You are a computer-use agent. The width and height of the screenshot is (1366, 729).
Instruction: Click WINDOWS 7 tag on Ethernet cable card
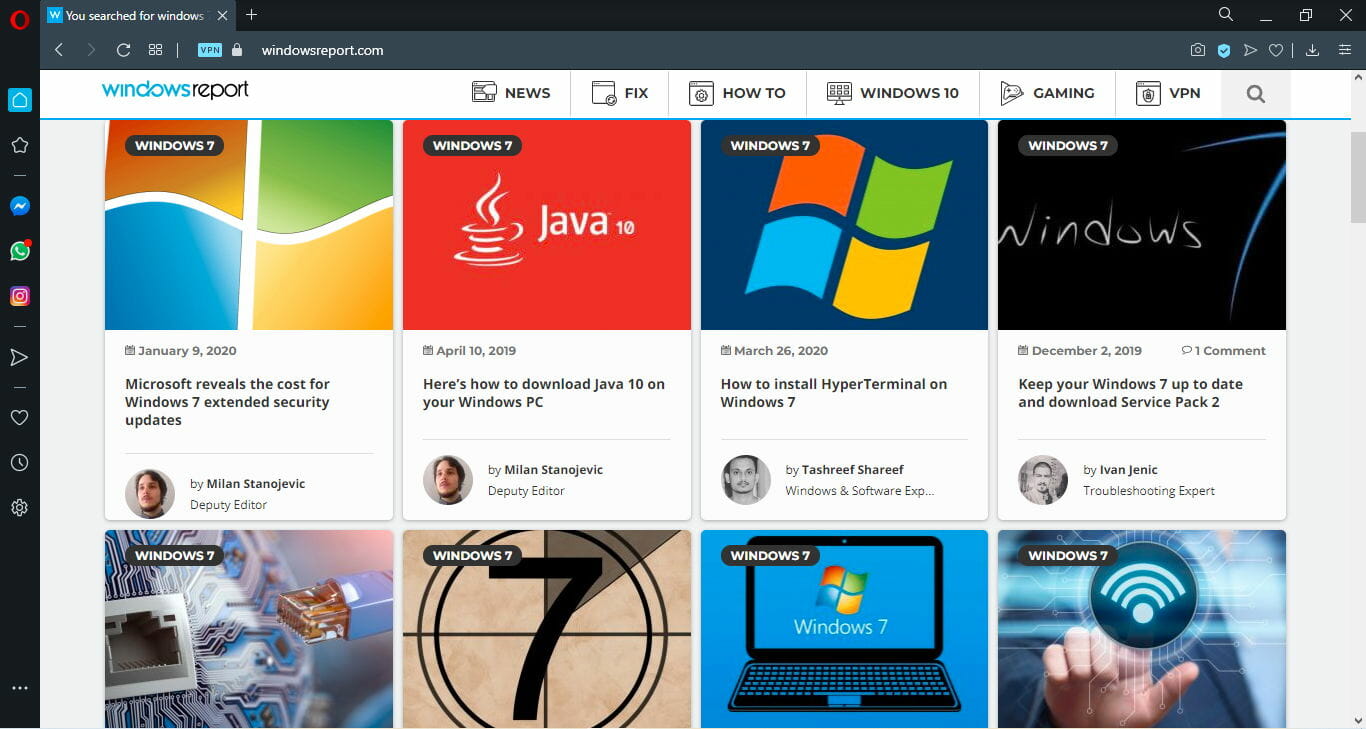pyautogui.click(x=175, y=556)
